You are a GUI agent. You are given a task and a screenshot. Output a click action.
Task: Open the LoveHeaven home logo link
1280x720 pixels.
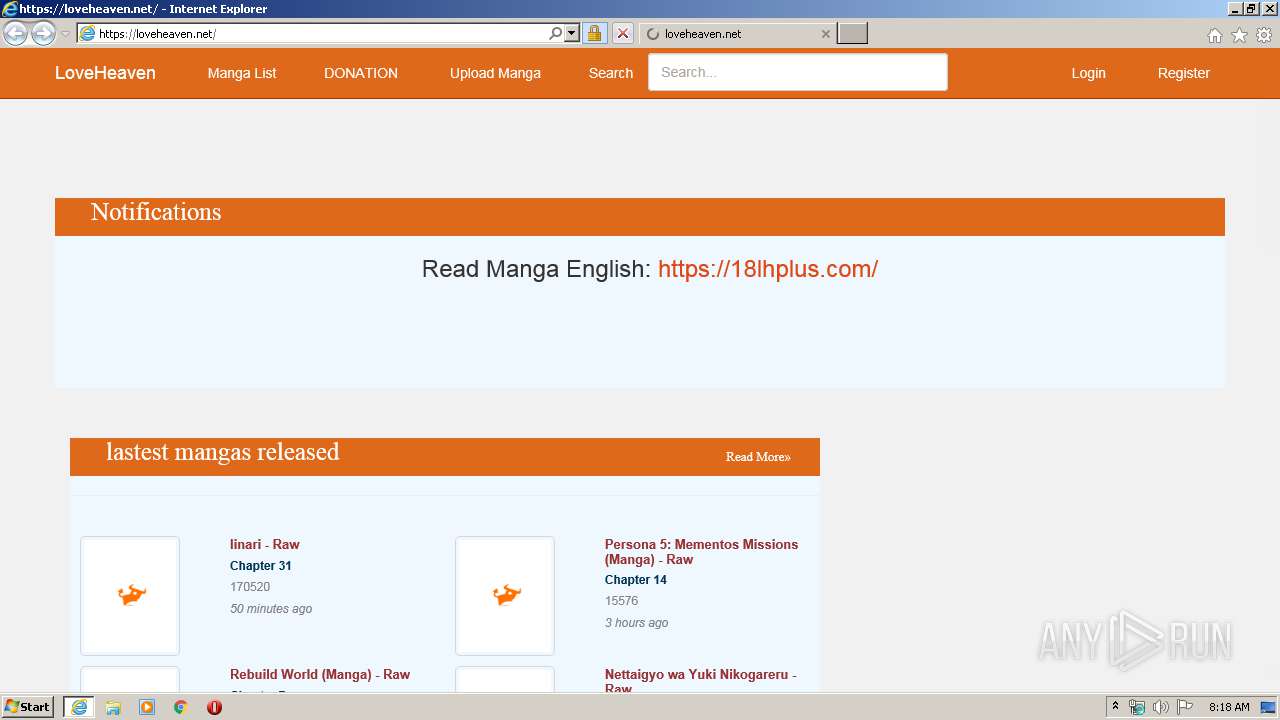pos(105,73)
